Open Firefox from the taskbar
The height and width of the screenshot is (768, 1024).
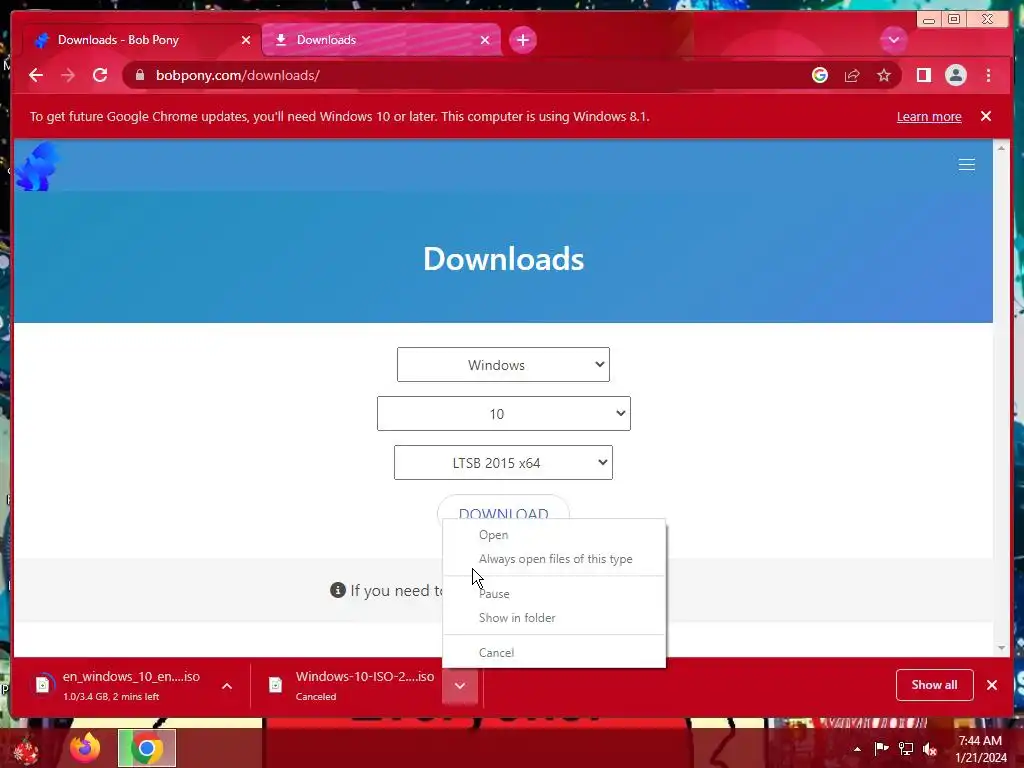[85, 748]
